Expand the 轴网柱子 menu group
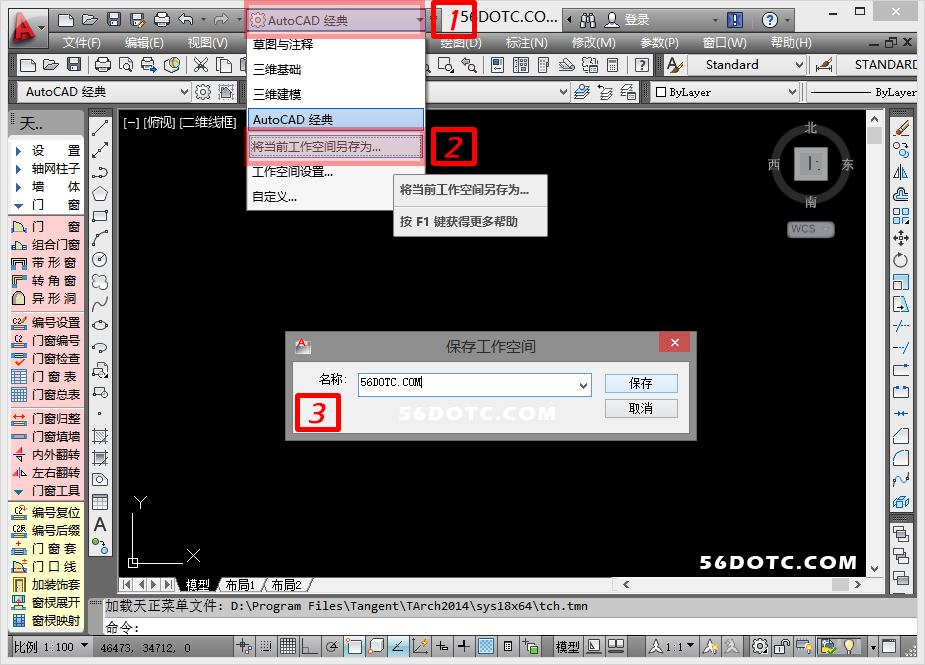The width and height of the screenshot is (925, 665). point(45,168)
